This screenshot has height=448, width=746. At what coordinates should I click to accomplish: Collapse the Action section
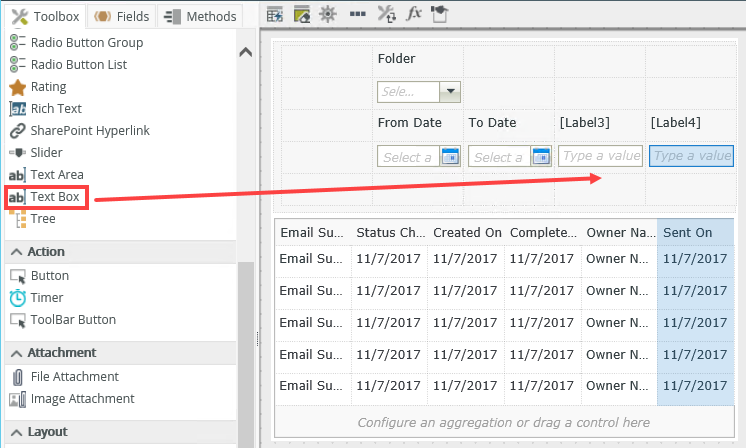click(16, 252)
